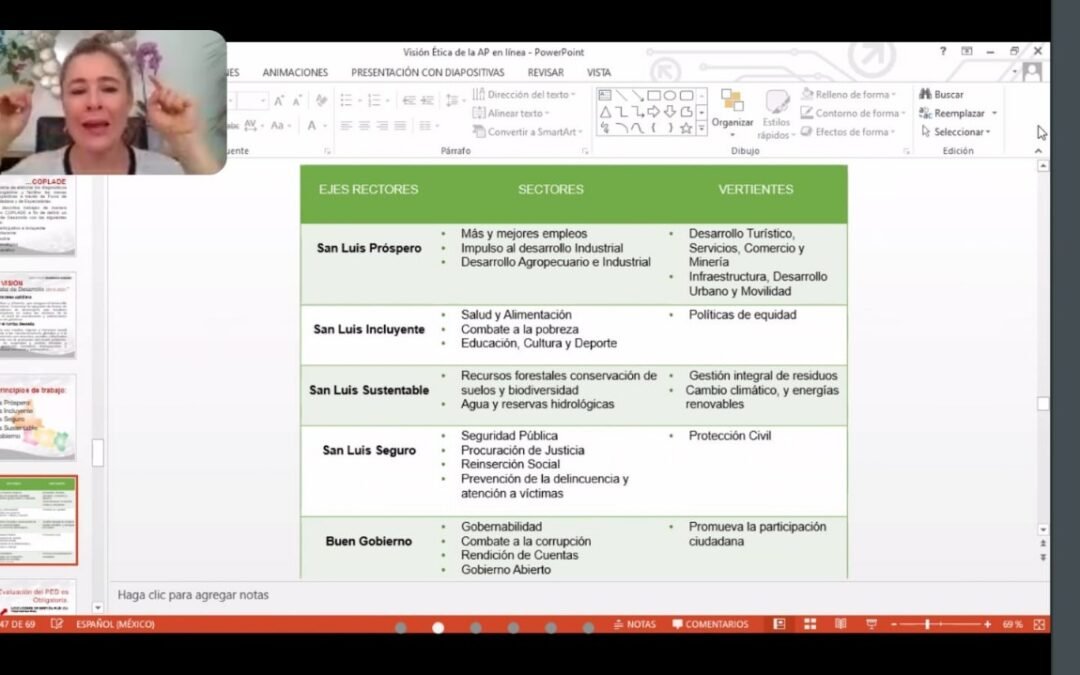Apply the bullet list icon
Image resolution: width=1080 pixels, height=675 pixels.
(x=346, y=101)
